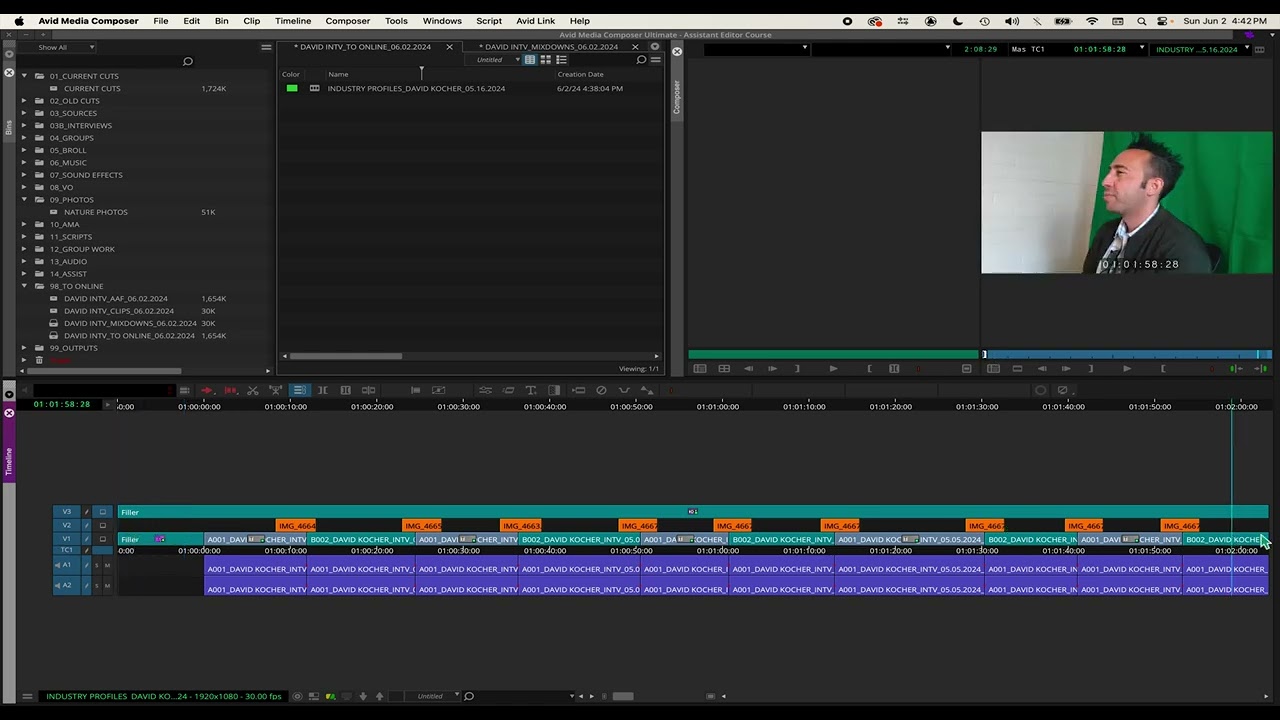Image resolution: width=1280 pixels, height=720 pixels.
Task: Toggle V1 track selector
Action: [x=66, y=539]
